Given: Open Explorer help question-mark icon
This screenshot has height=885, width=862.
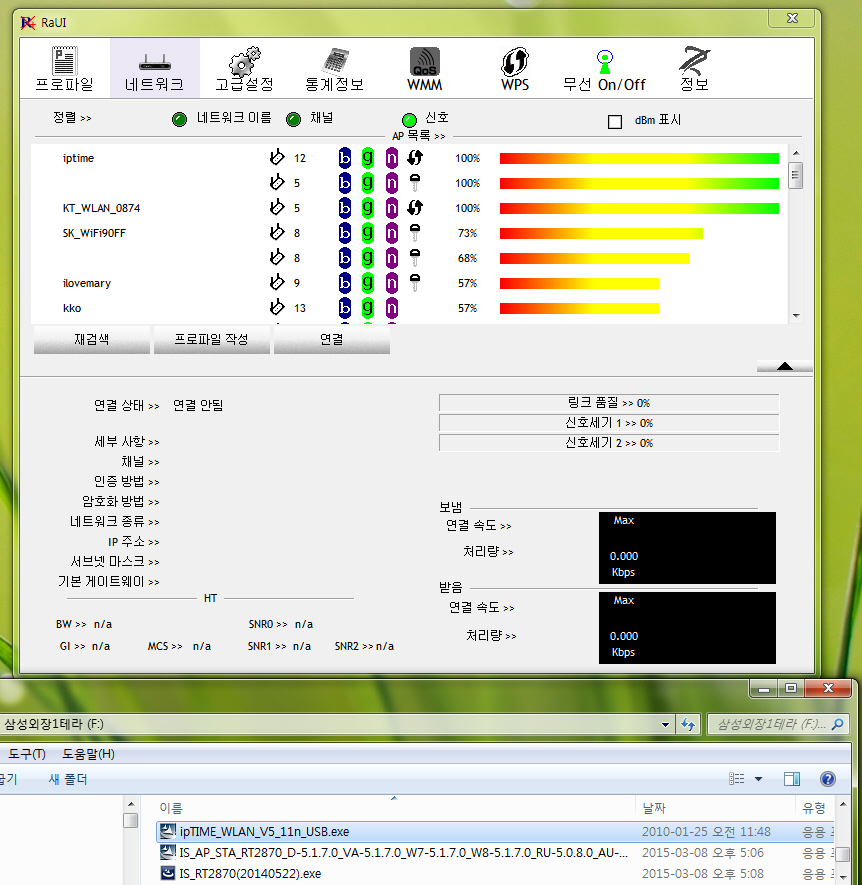Looking at the screenshot, I should [828, 779].
